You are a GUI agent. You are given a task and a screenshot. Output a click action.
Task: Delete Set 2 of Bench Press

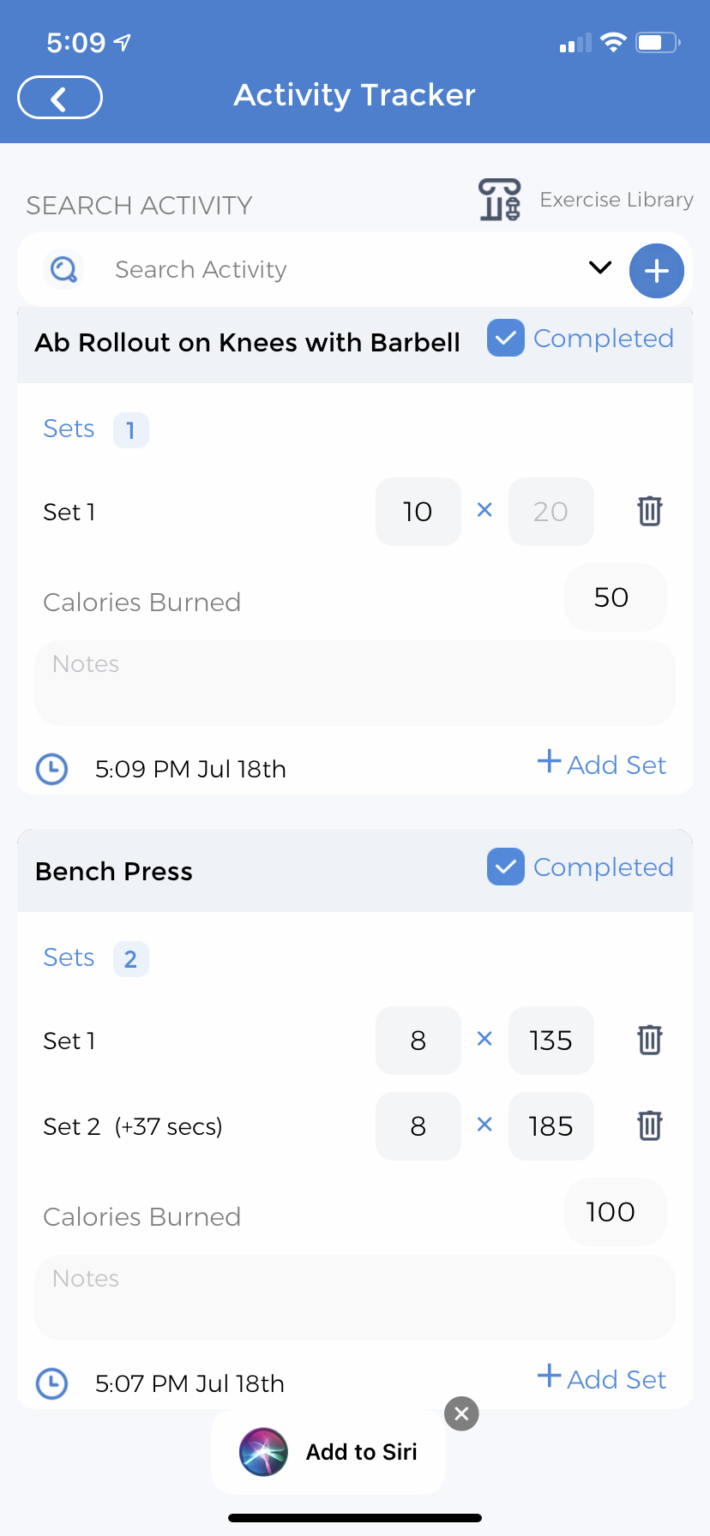click(x=649, y=1126)
